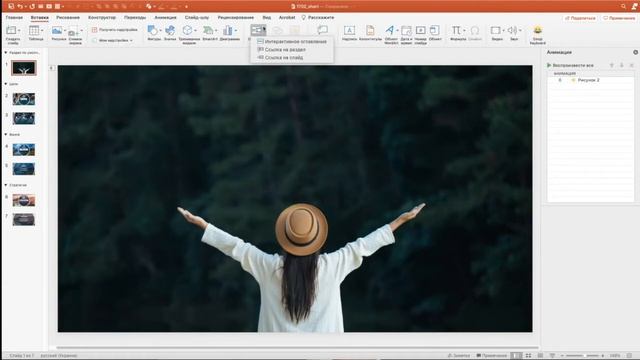Open the Формула dropdown arrow
The image size is (640, 360).
coord(464,31)
